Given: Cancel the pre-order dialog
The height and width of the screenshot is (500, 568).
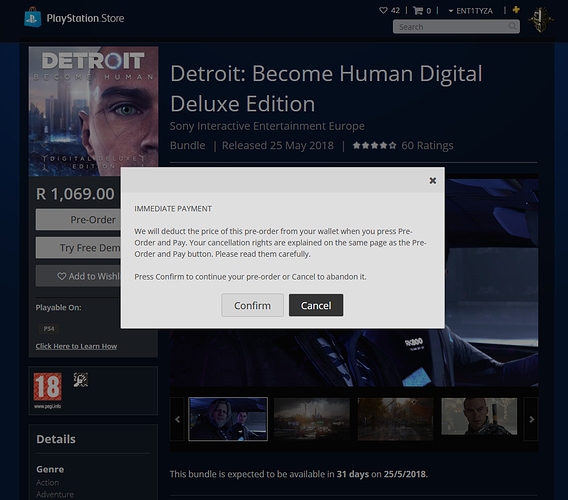Looking at the screenshot, I should point(316,305).
